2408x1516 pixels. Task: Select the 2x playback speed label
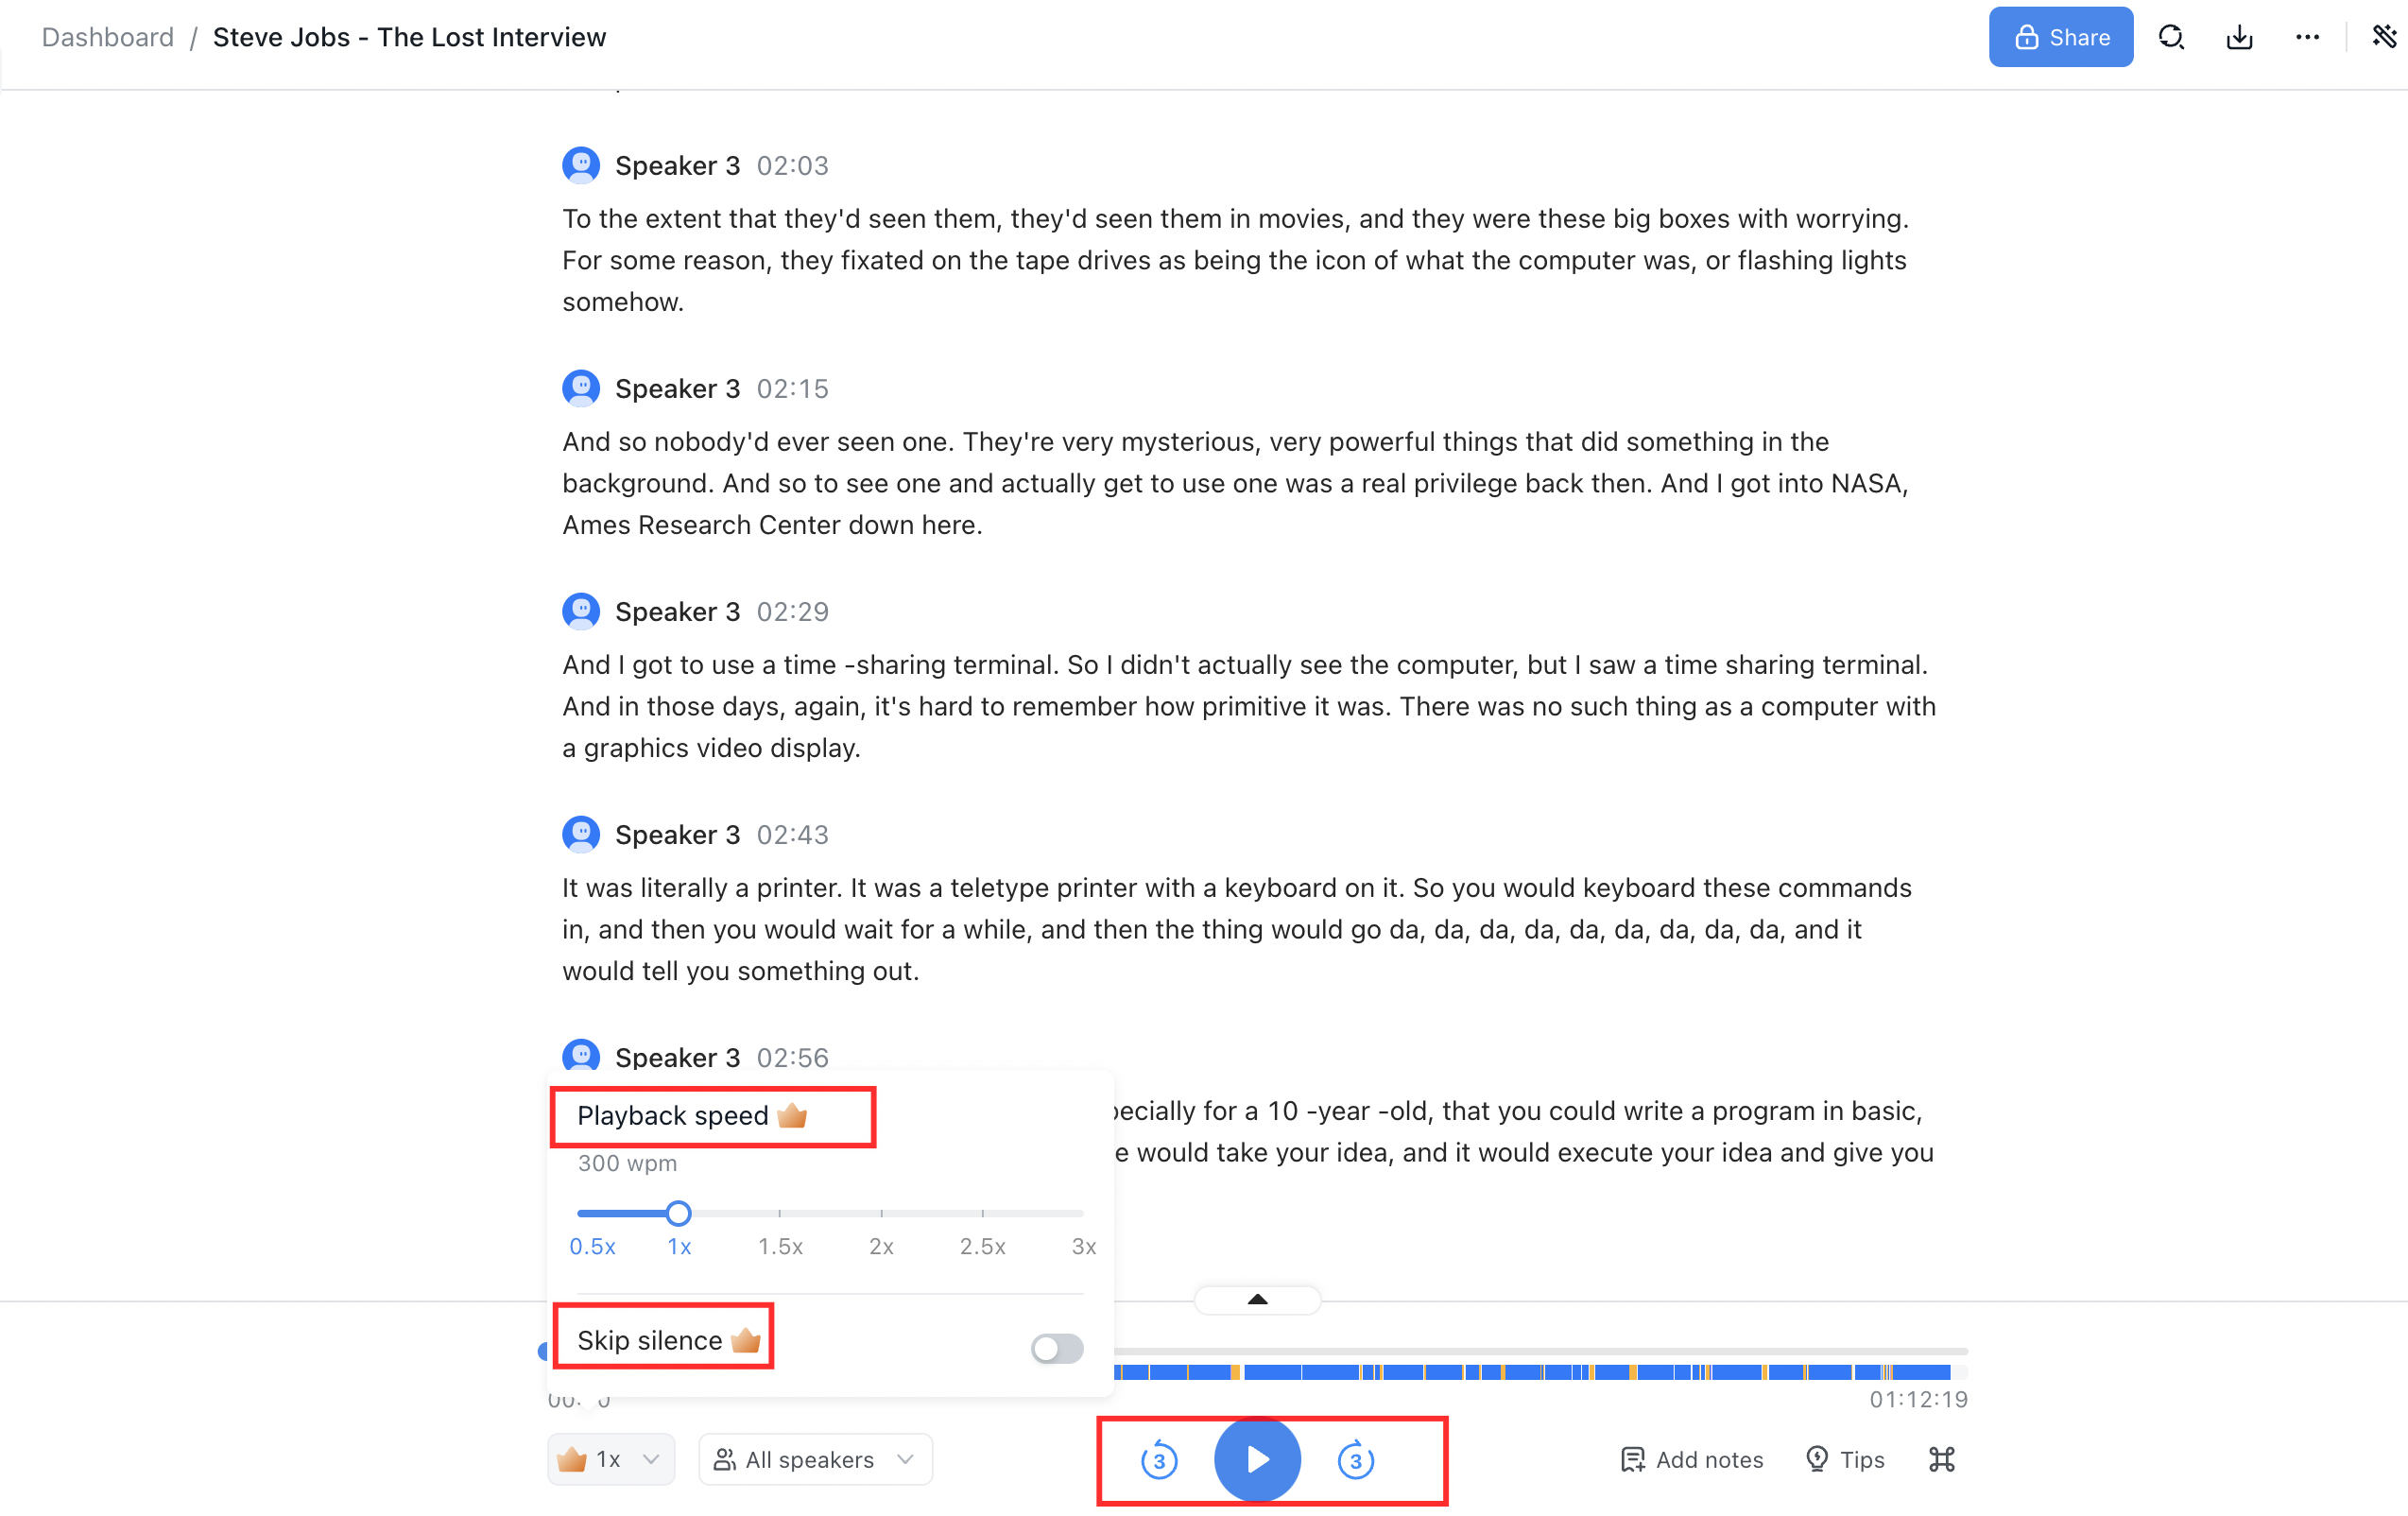881,1247
